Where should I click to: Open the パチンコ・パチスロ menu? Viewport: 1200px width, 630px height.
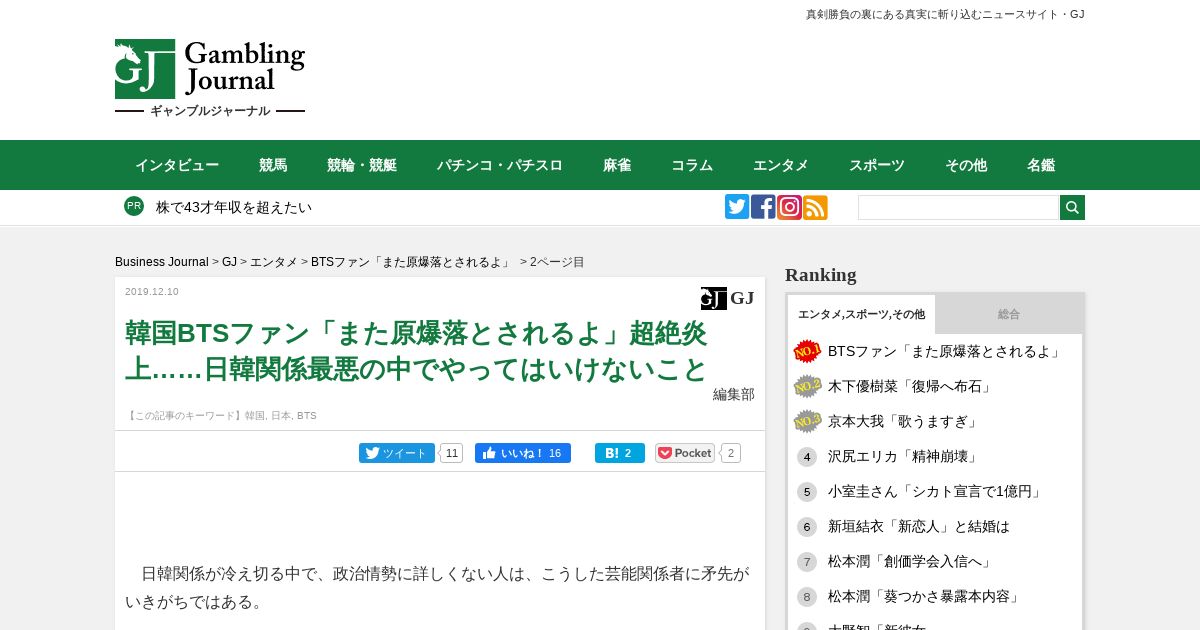[500, 165]
